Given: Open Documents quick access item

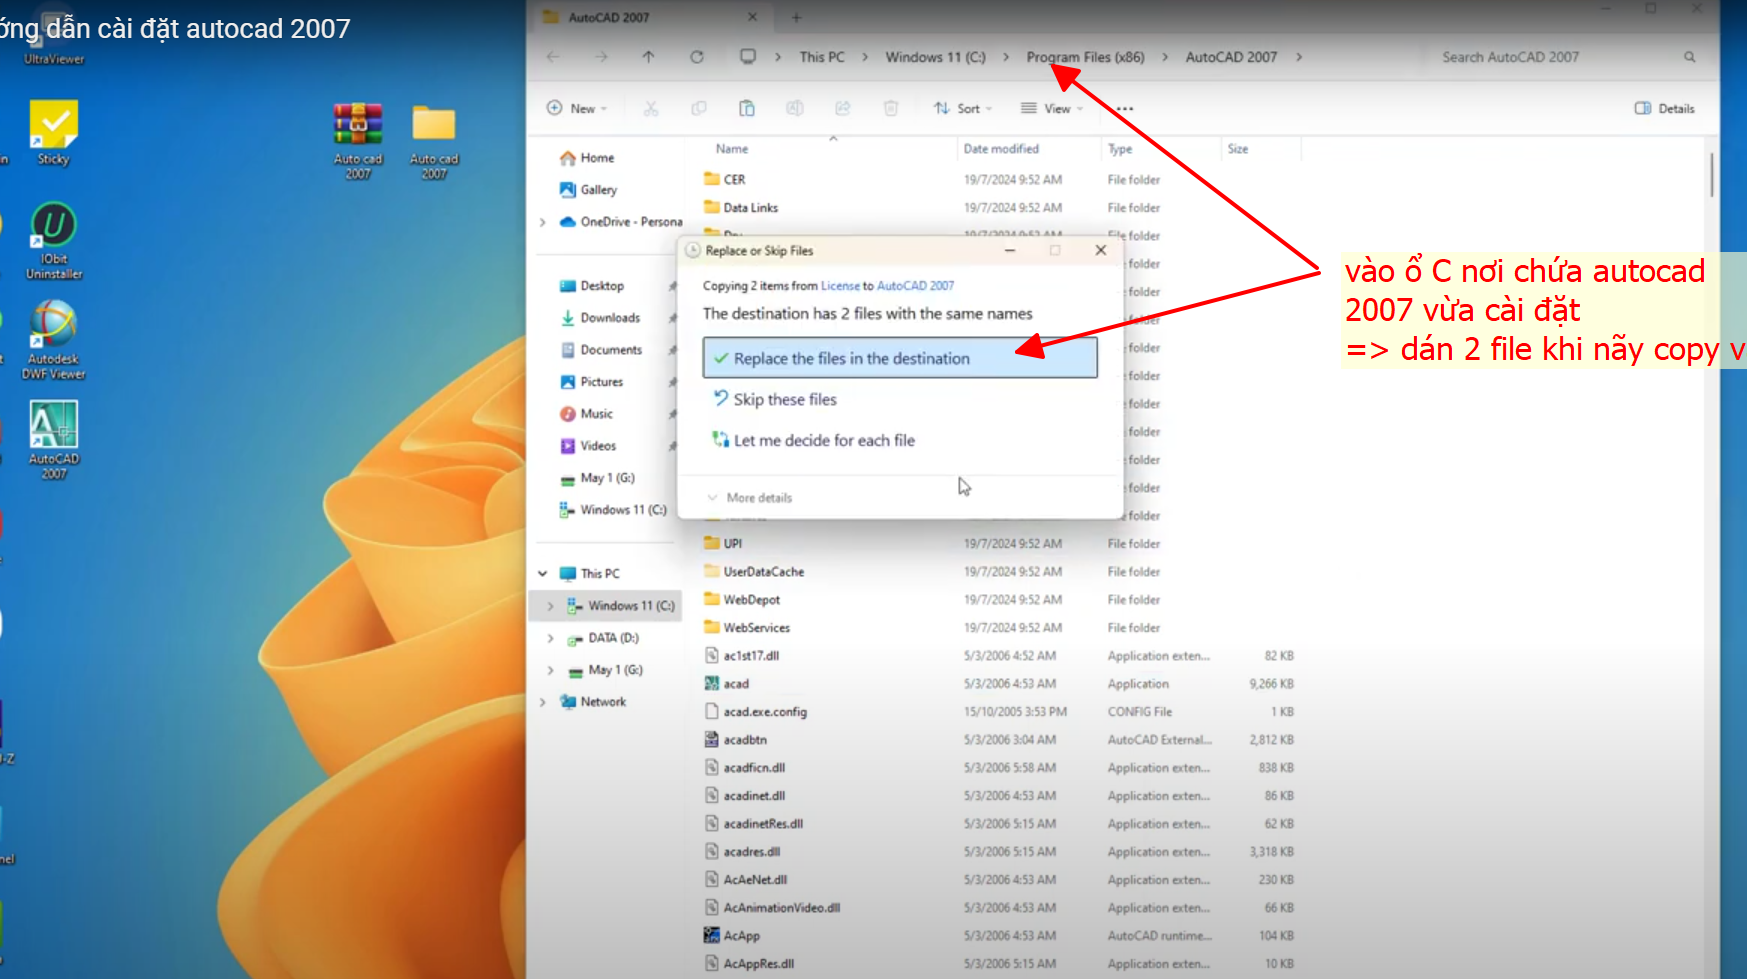Looking at the screenshot, I should pos(601,350).
